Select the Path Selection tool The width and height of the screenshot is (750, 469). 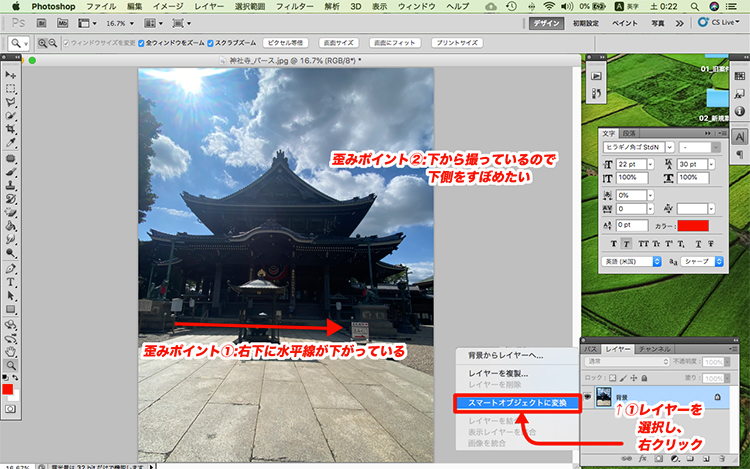coord(11,296)
